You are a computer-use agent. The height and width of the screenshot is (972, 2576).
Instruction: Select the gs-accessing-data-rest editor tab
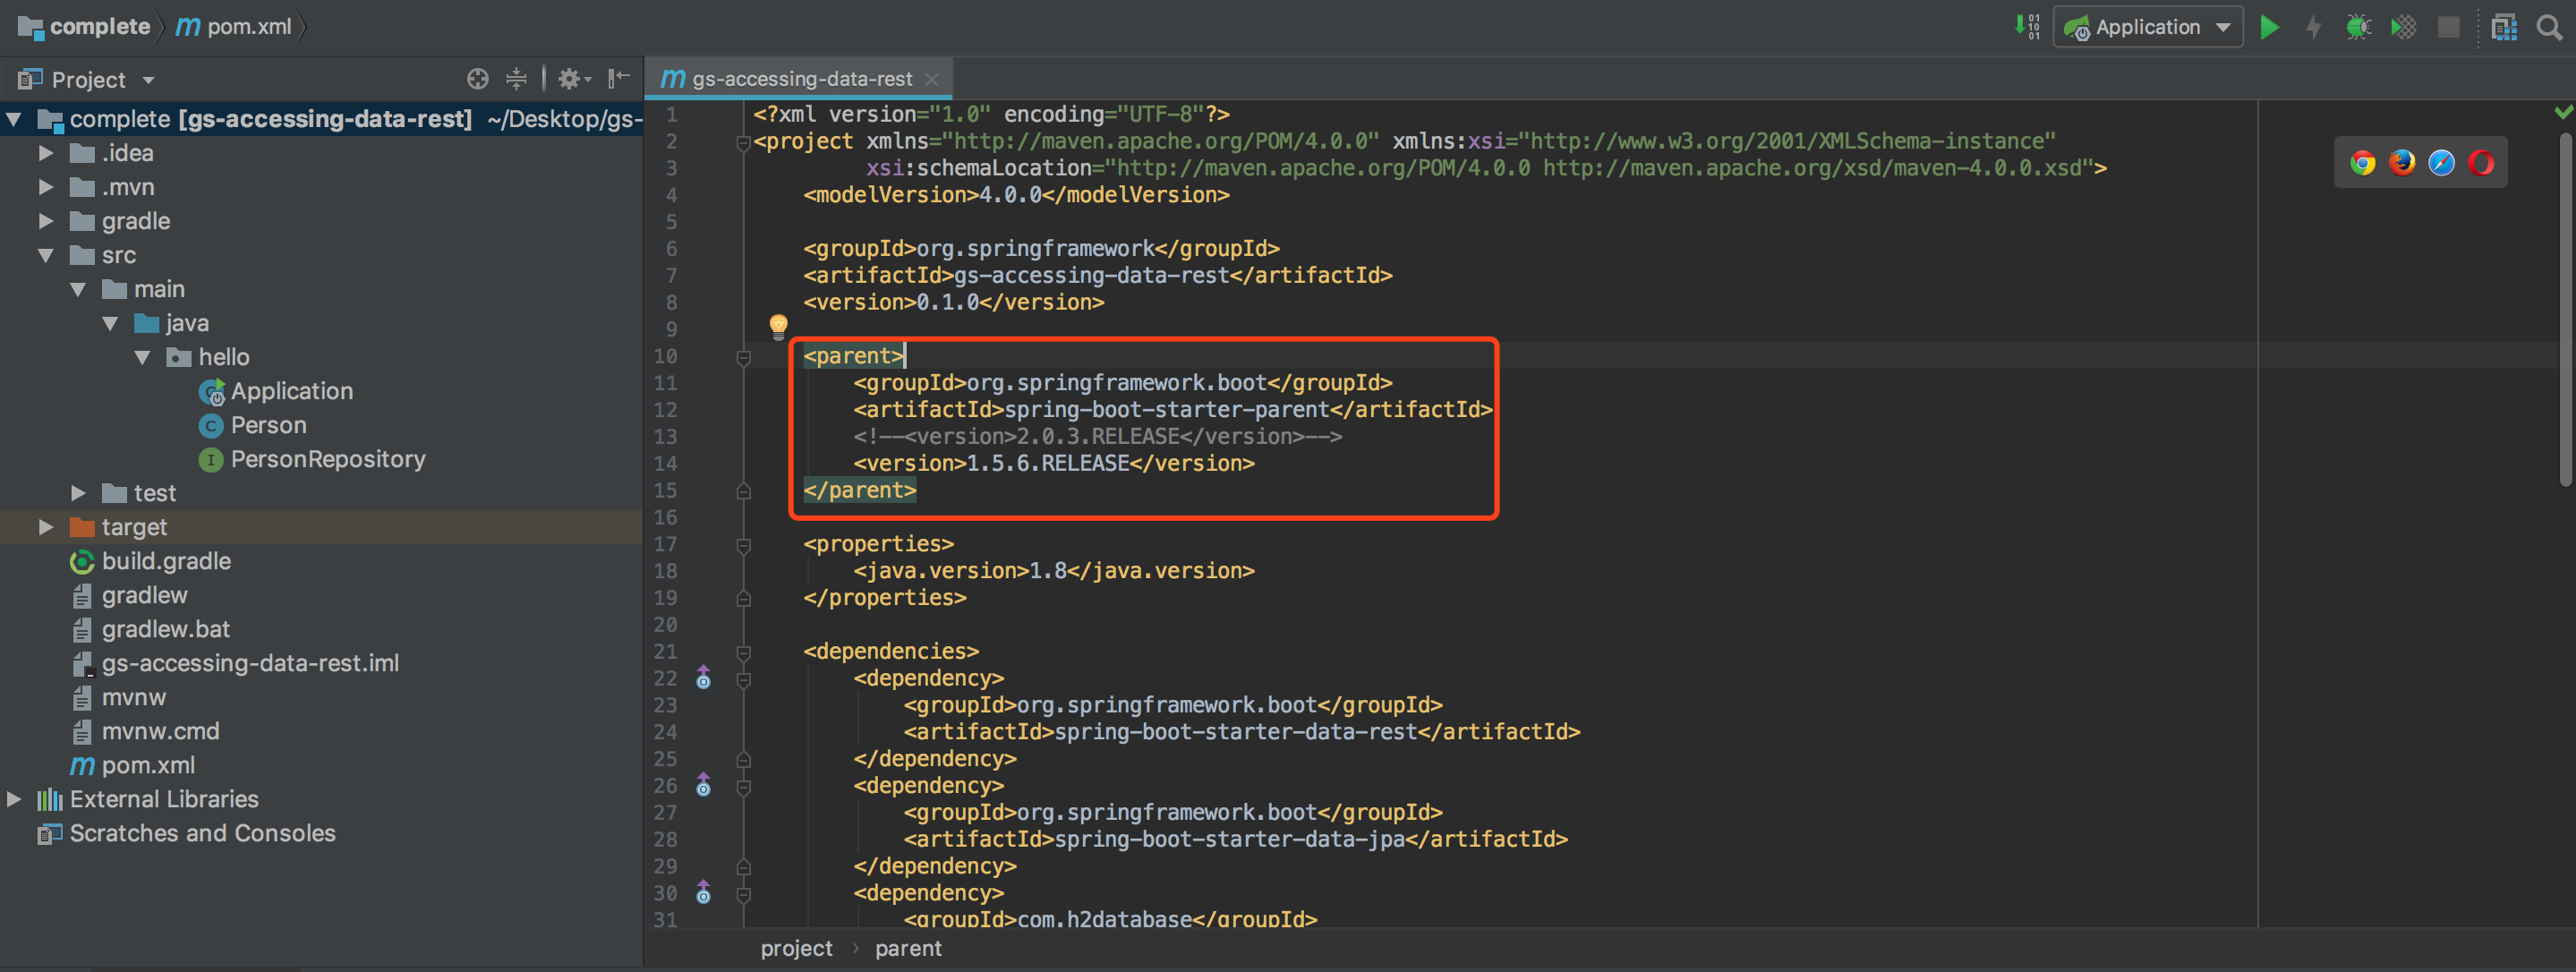(800, 79)
